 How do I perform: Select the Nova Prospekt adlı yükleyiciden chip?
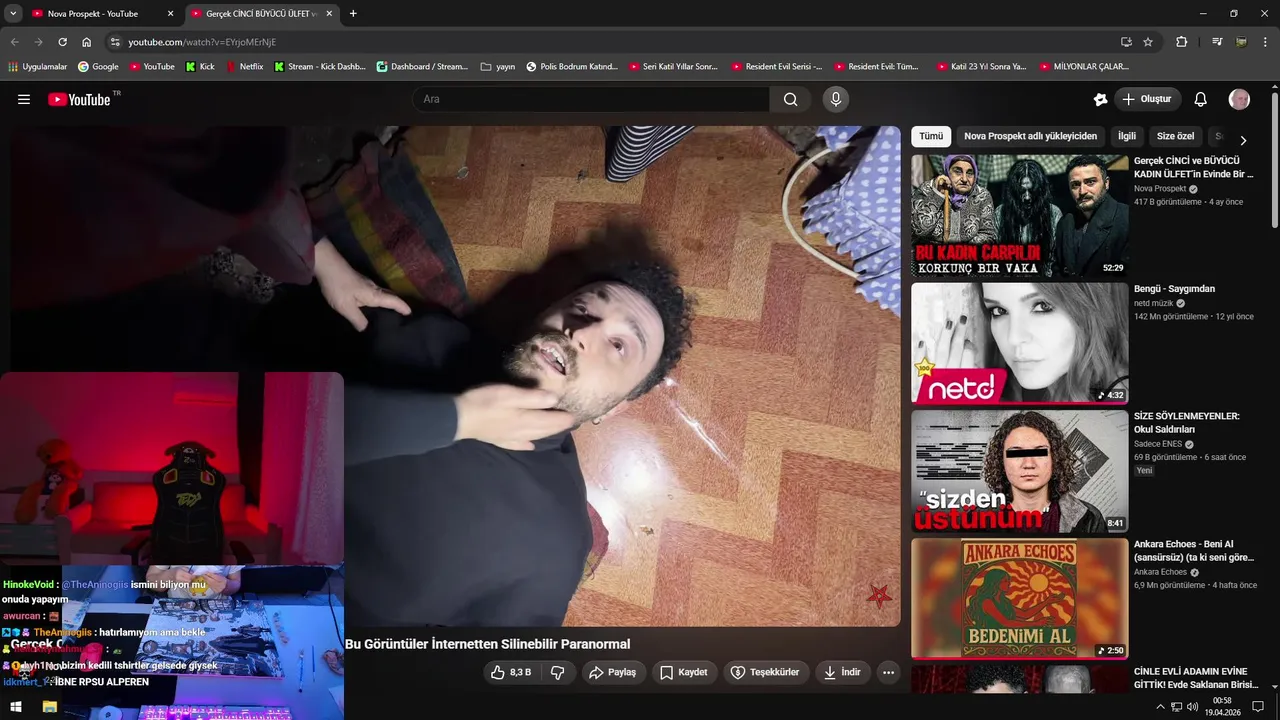click(1030, 136)
